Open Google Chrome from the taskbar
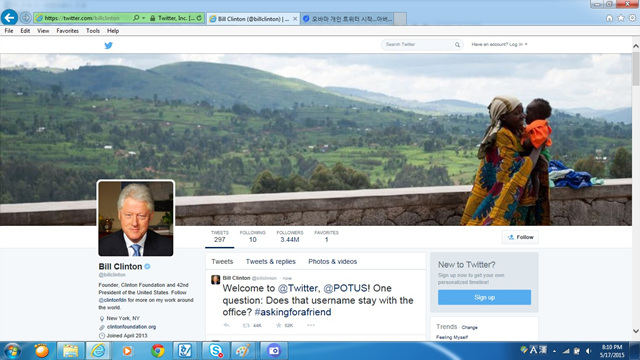 point(158,351)
